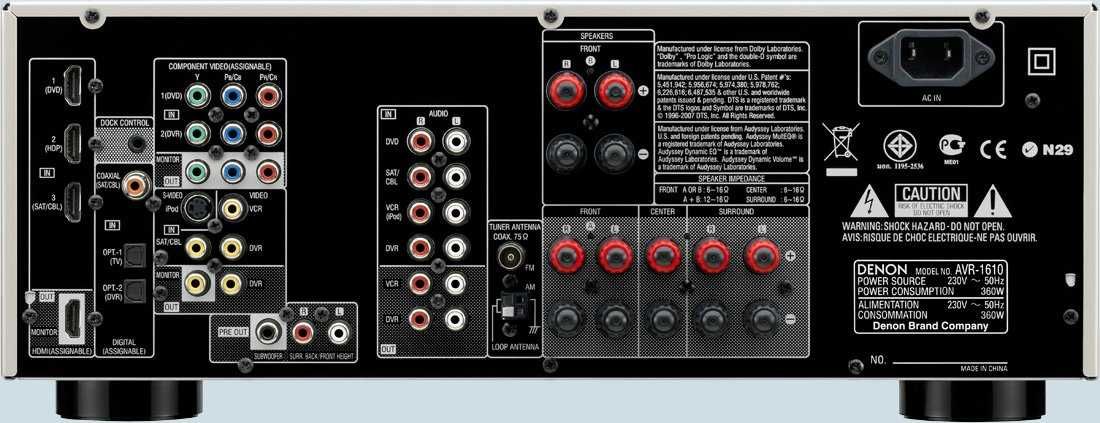Viewport: 1100px width, 423px height.
Task: Click the OPT-2 (DVR) optical input
Action: 134,289
